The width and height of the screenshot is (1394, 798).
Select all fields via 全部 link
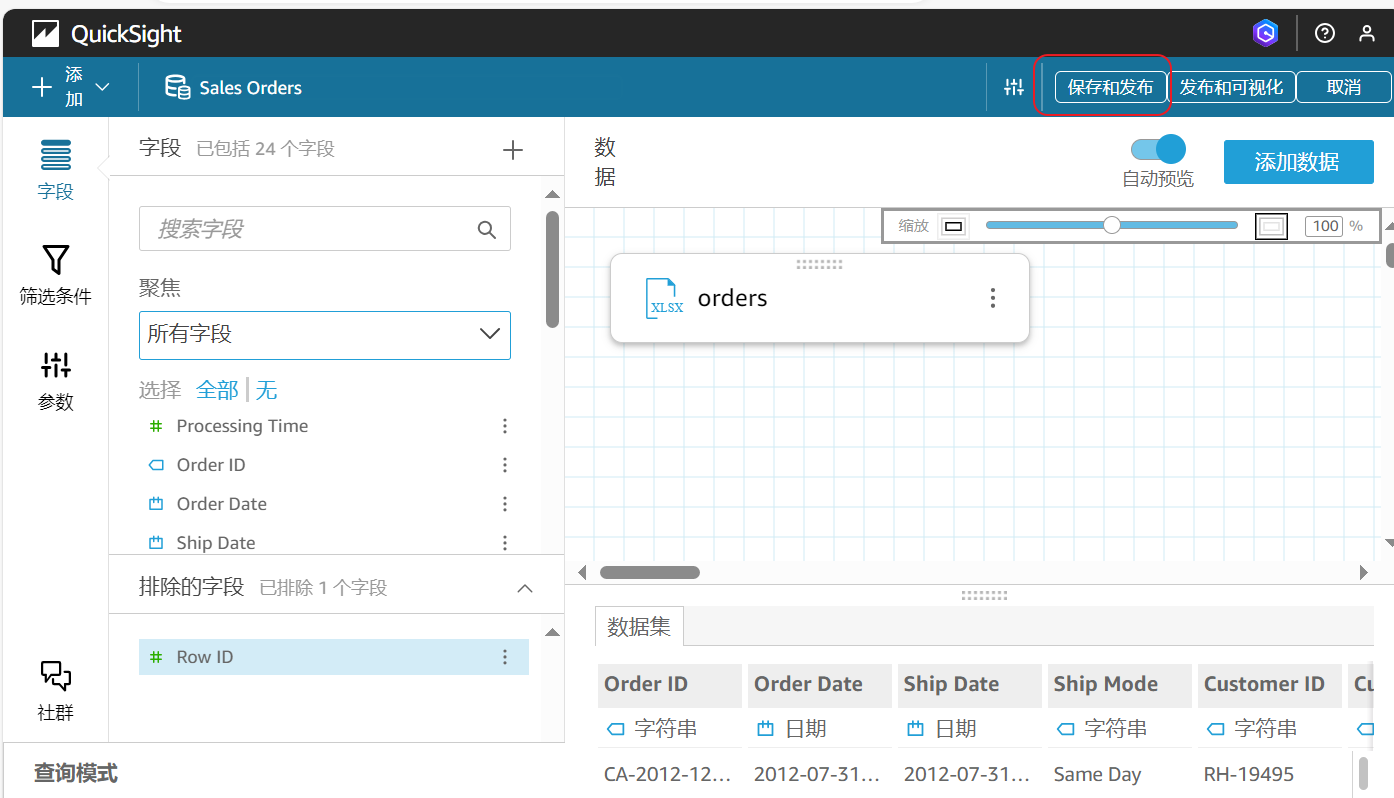[x=217, y=390]
